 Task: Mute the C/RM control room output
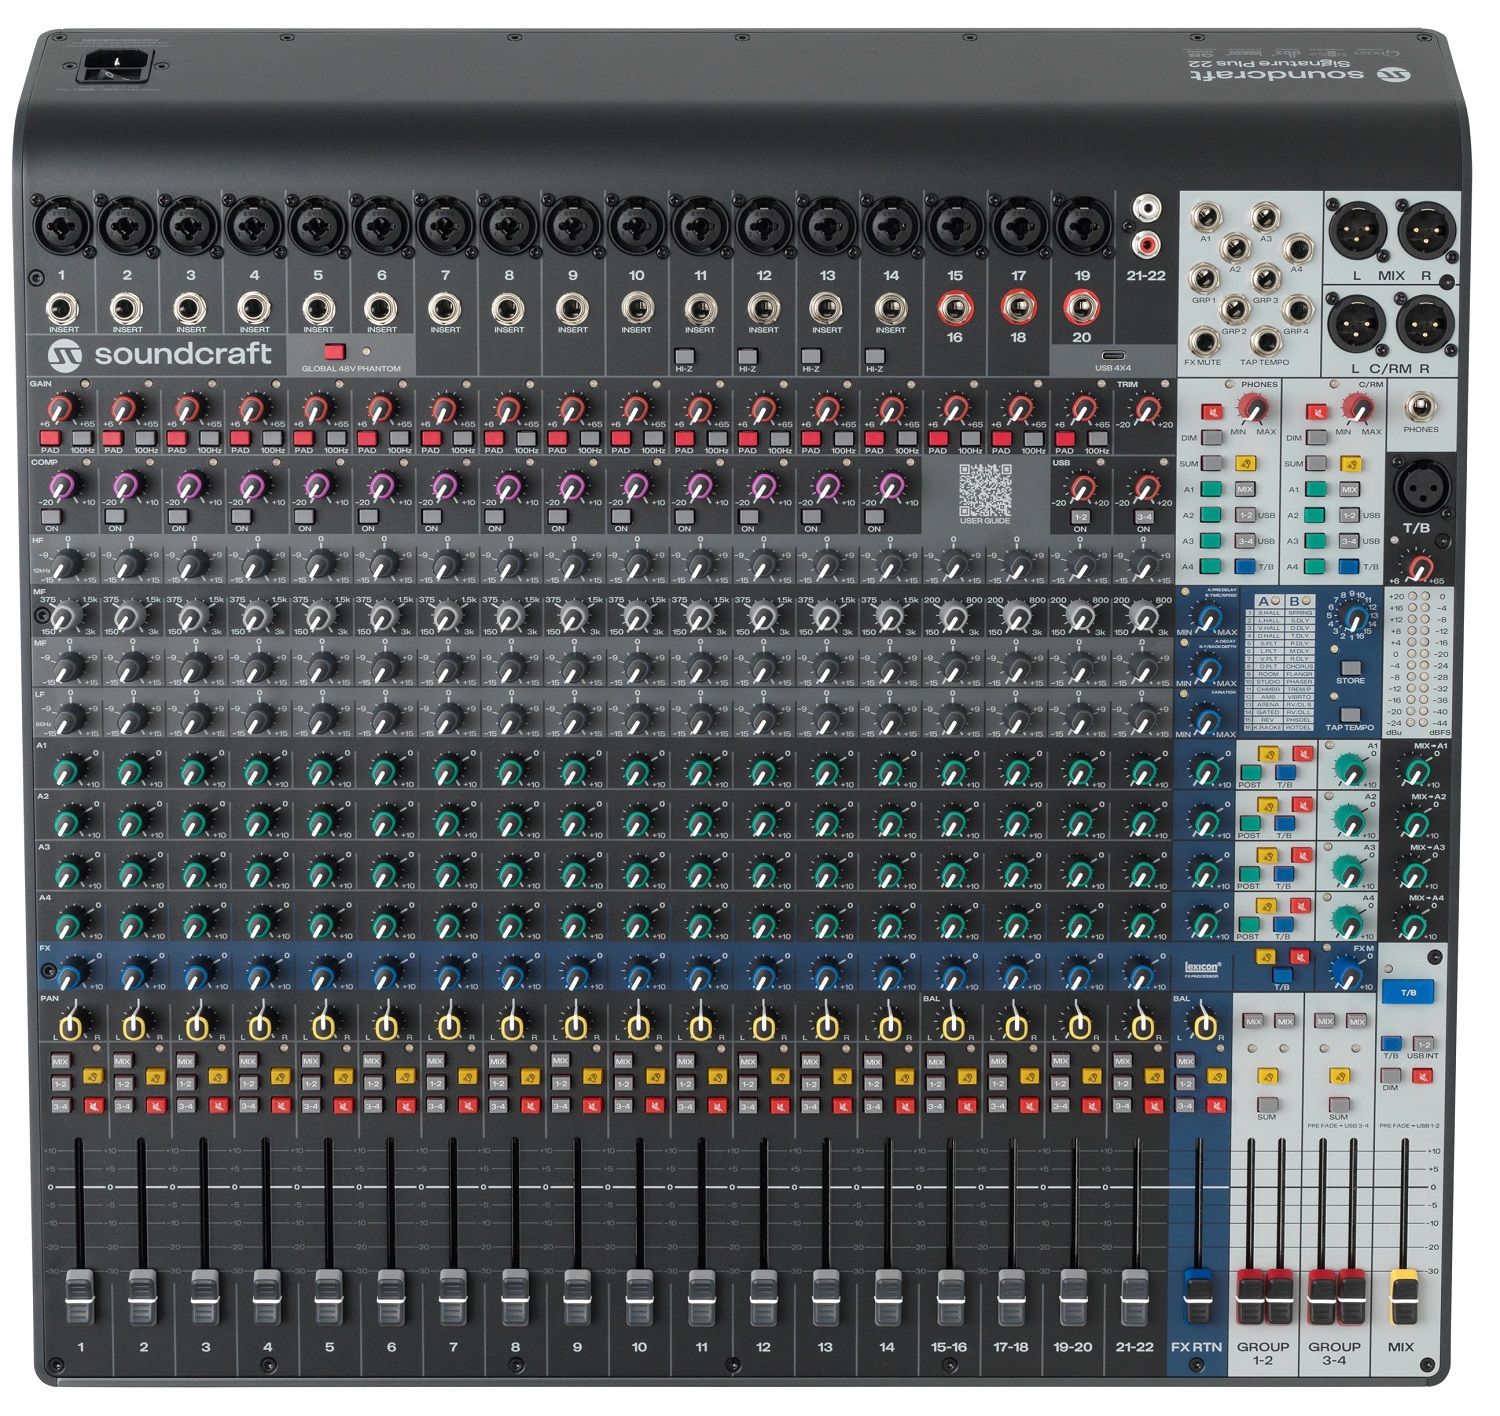1317,412
